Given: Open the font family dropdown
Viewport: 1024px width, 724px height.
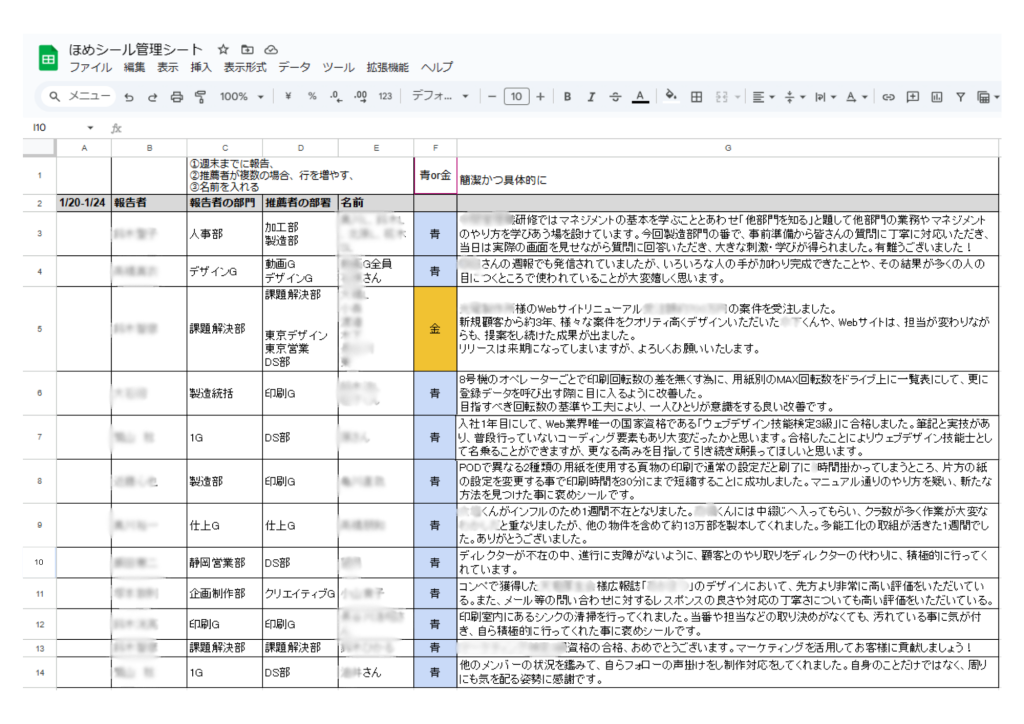Looking at the screenshot, I should tap(440, 96).
